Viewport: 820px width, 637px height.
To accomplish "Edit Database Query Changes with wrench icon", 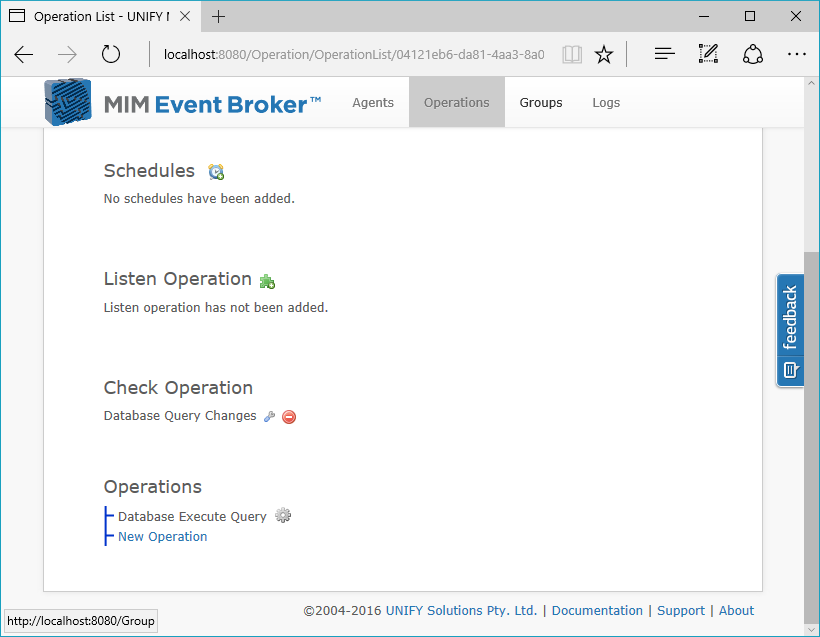I will pos(269,416).
